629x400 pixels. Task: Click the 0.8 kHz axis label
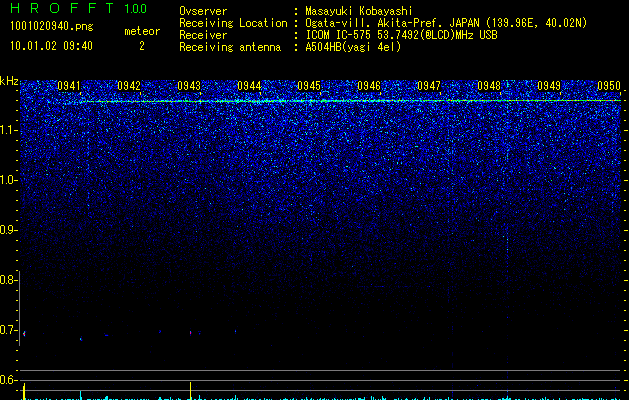coord(6,280)
